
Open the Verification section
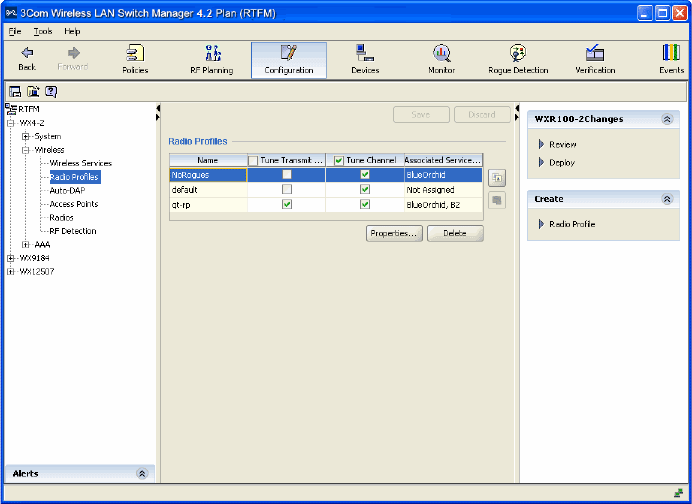(595, 60)
